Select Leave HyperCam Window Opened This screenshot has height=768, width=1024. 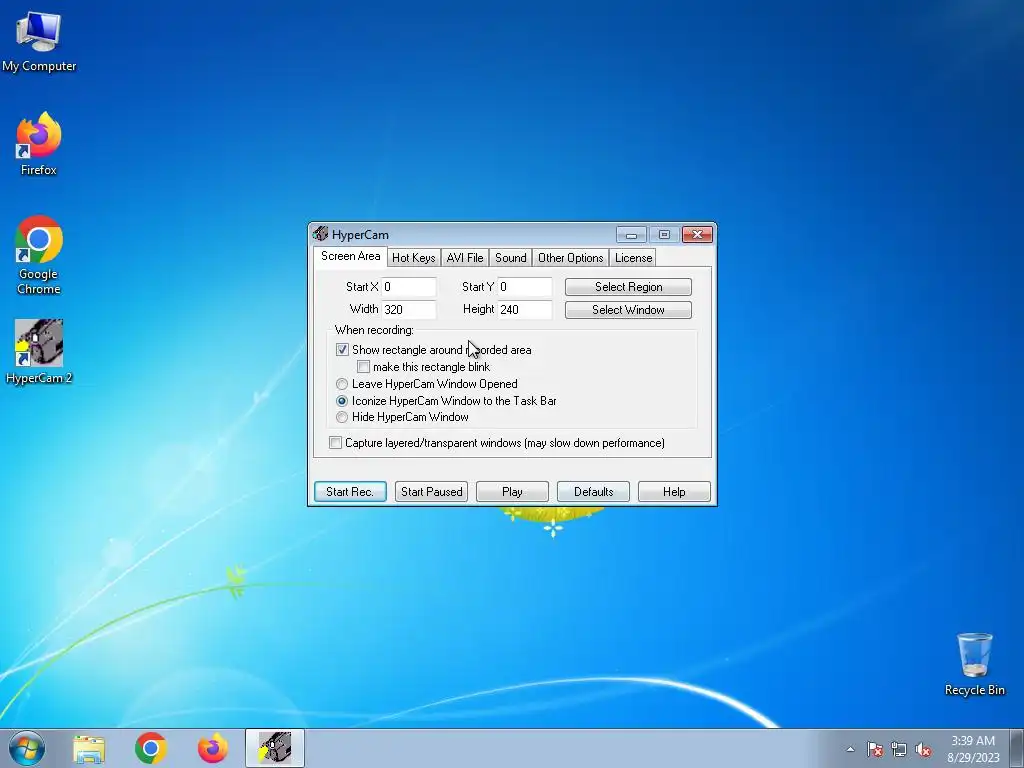342,383
